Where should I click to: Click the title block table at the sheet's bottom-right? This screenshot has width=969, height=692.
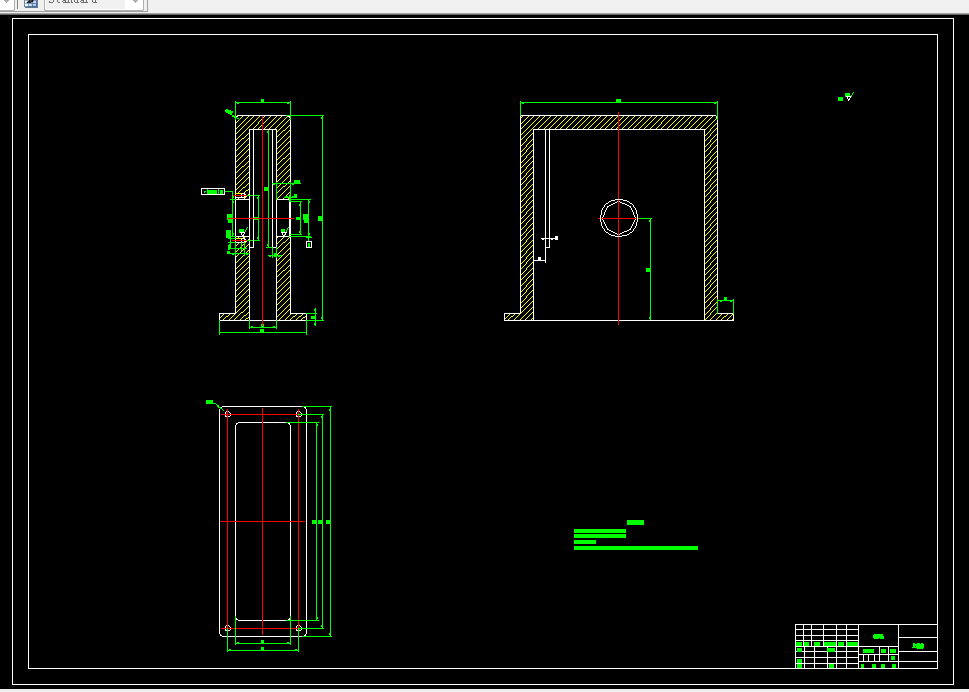pyautogui.click(x=866, y=646)
